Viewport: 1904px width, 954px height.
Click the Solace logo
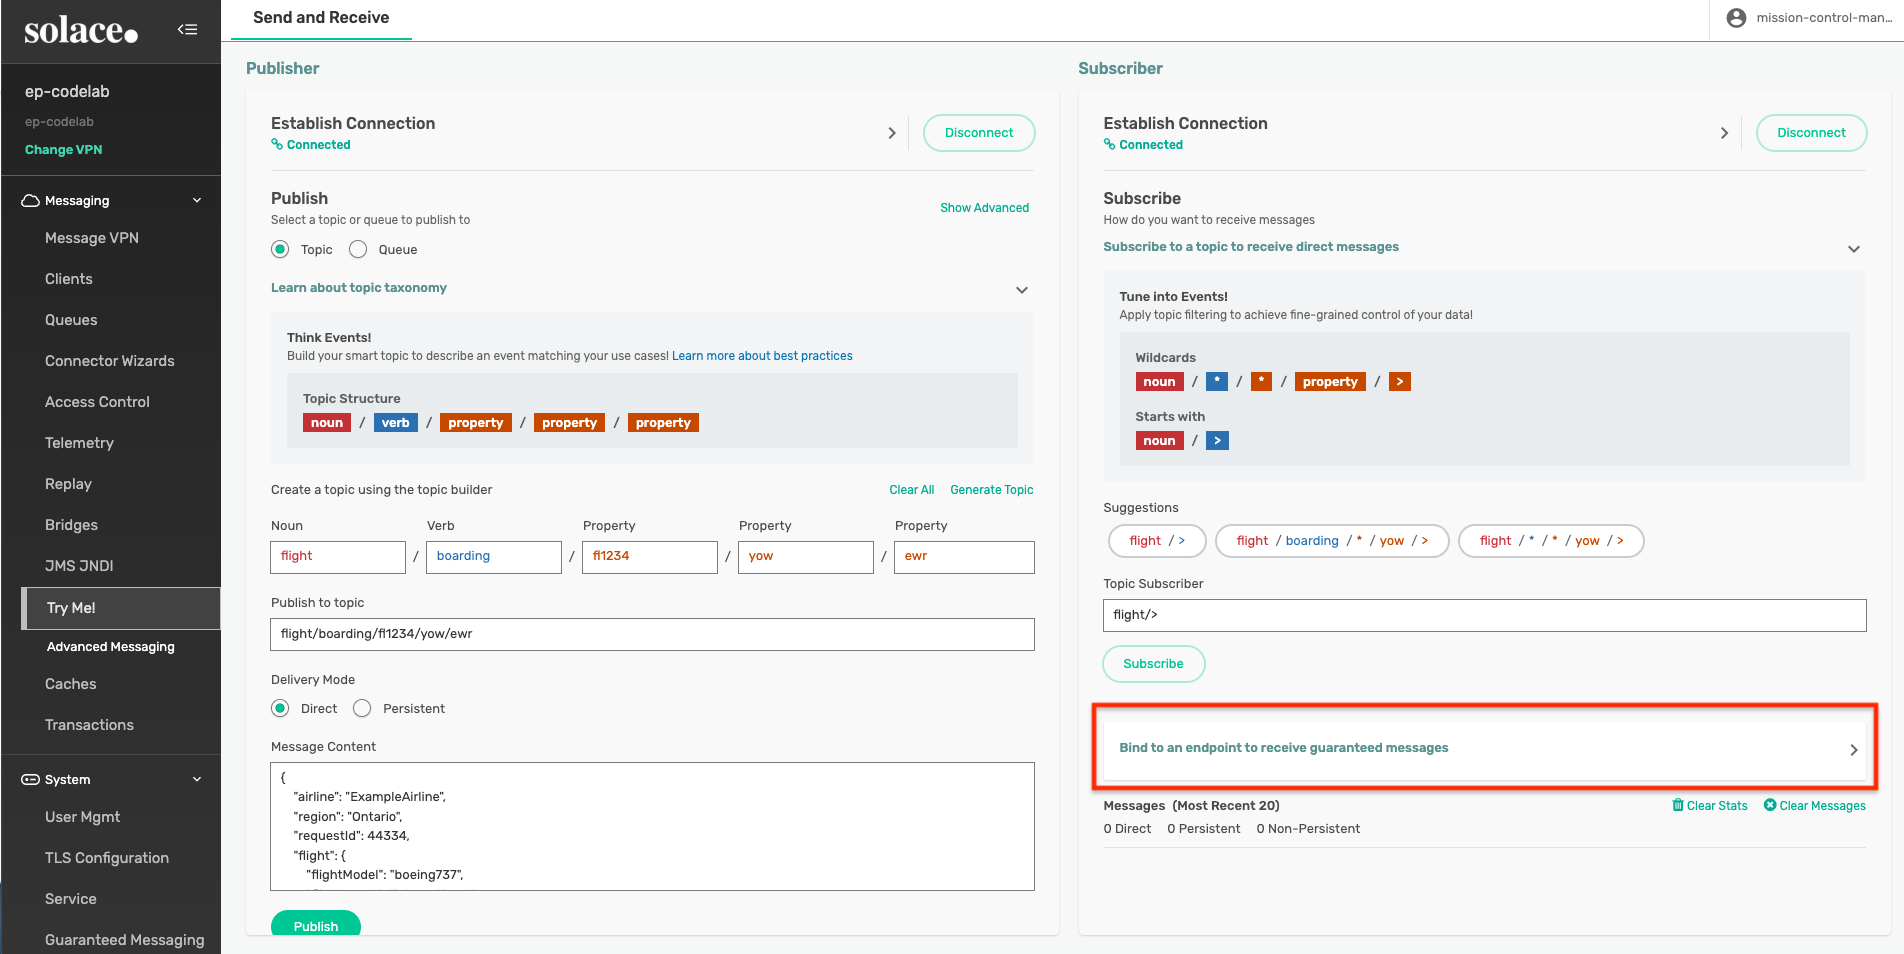[x=81, y=31]
